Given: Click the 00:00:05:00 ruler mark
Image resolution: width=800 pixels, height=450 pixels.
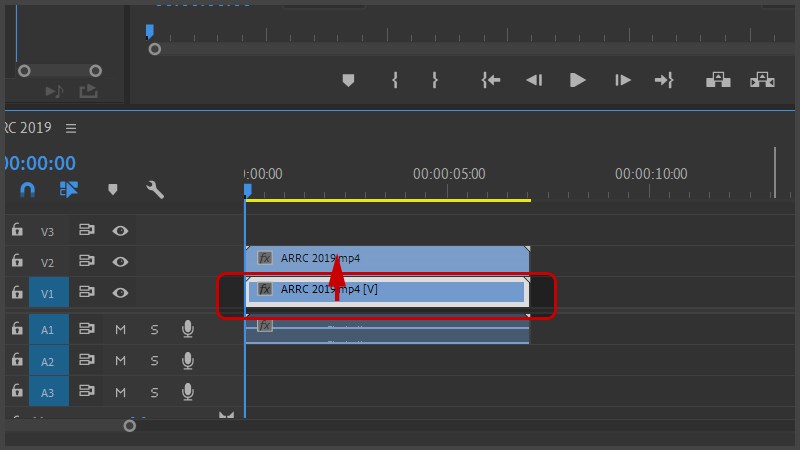Looking at the screenshot, I should 449,174.
